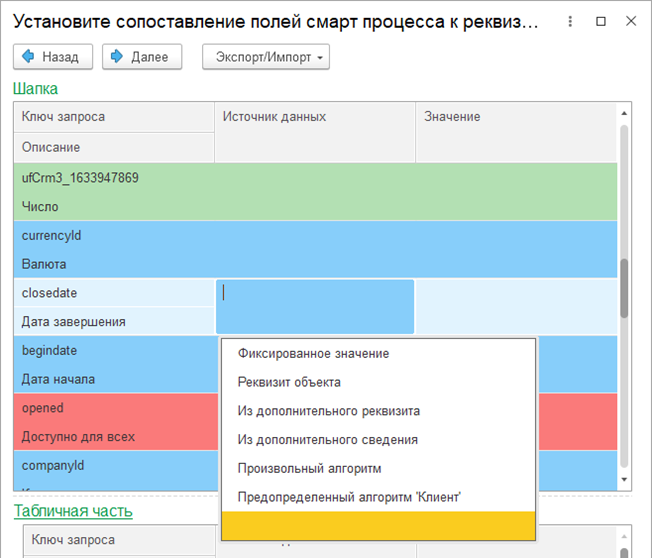Click the closedate data source input field
This screenshot has height=558, width=652.
[x=314, y=306]
